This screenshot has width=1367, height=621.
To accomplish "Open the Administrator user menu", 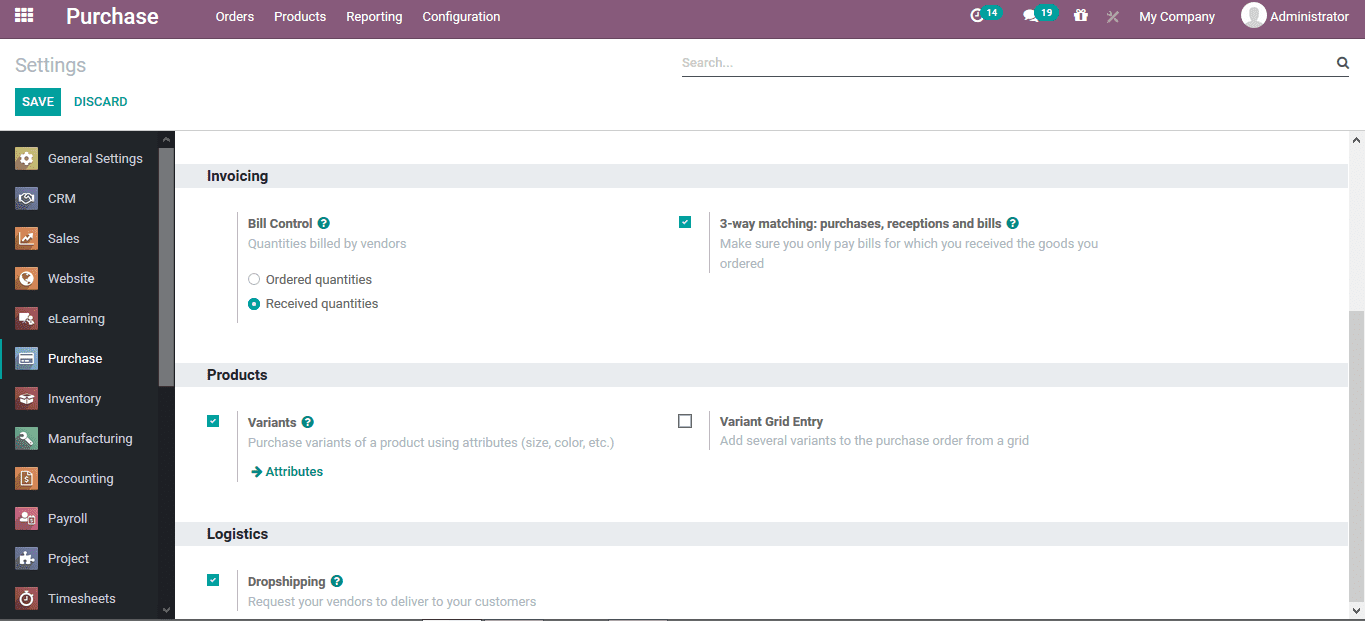I will 1295,16.
